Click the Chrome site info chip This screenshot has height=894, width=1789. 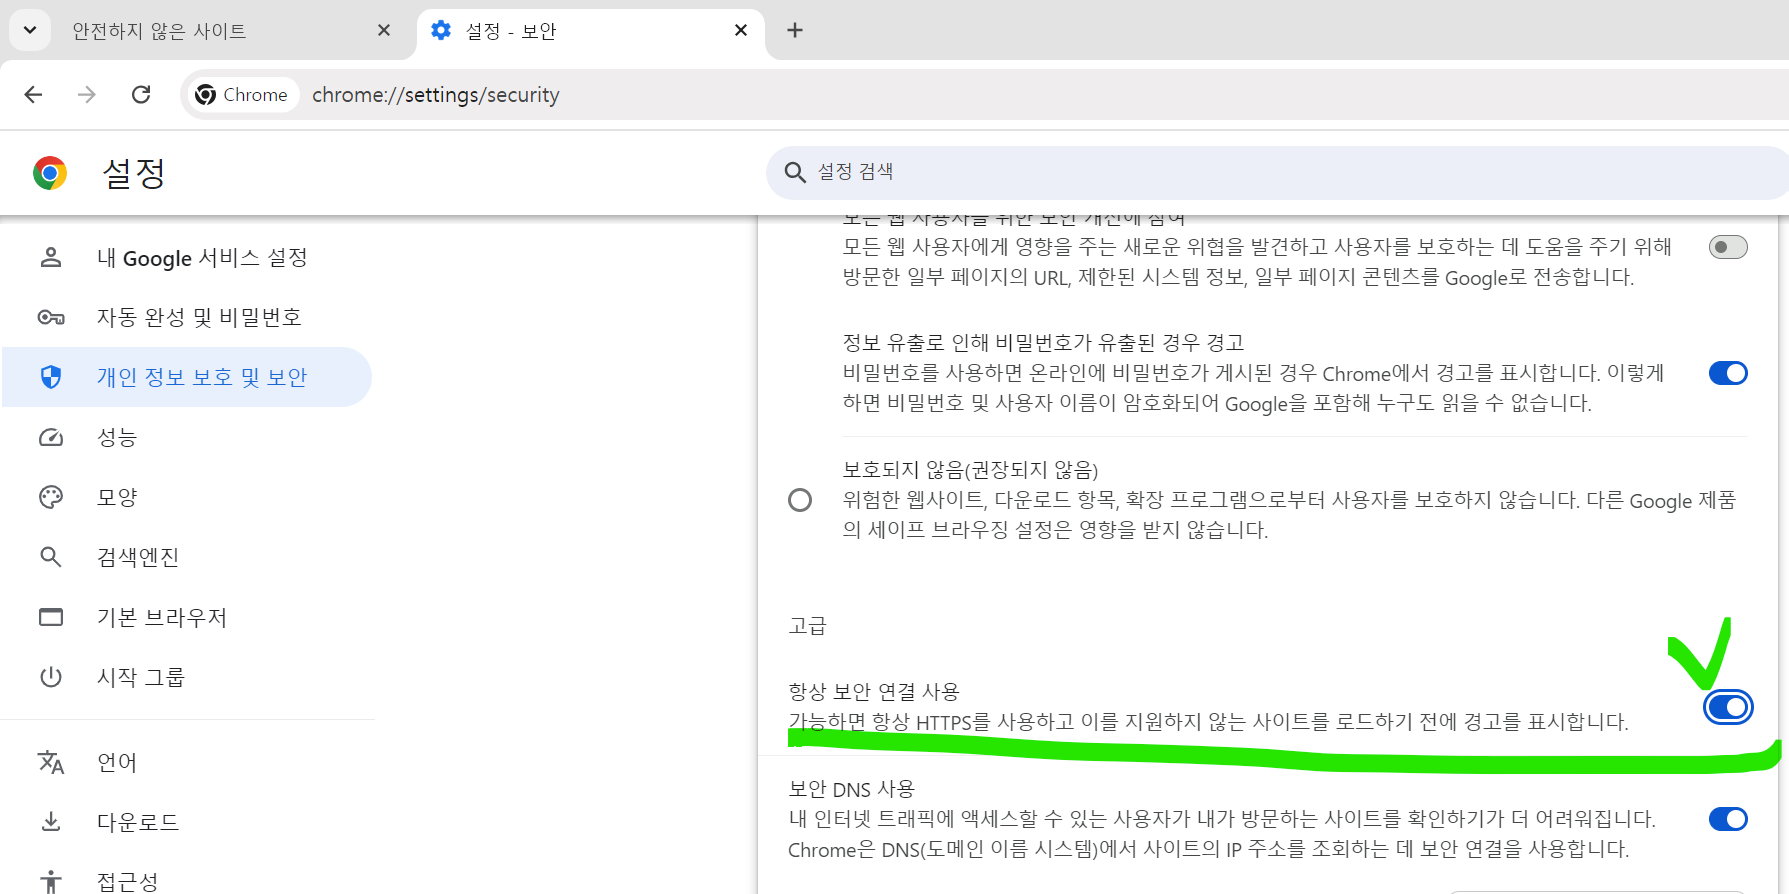coord(242,94)
